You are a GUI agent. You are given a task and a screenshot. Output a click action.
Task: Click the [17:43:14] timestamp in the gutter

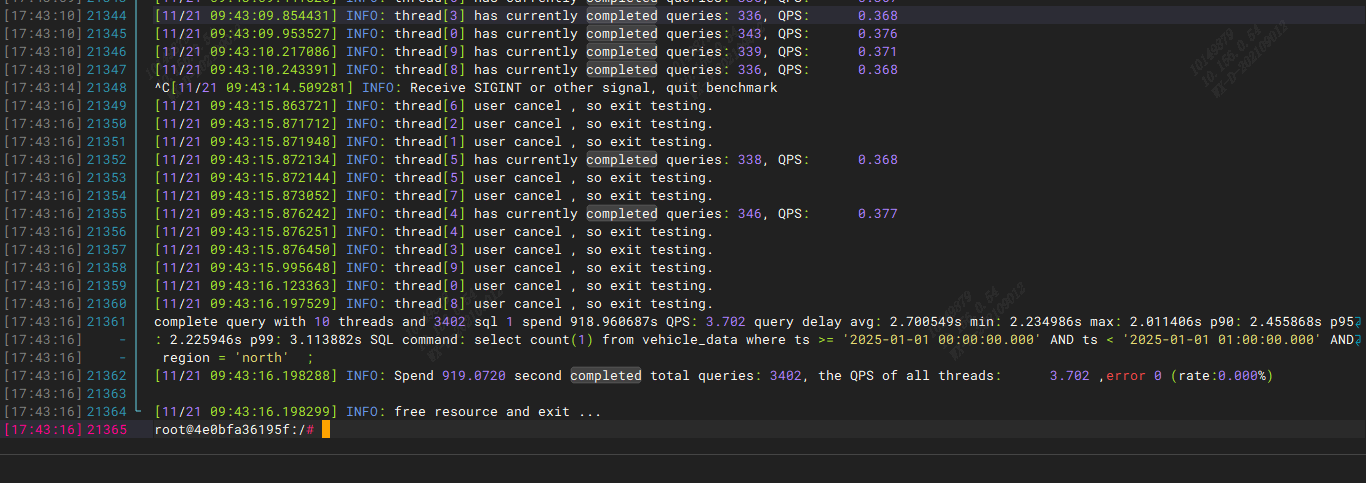click(x=43, y=88)
